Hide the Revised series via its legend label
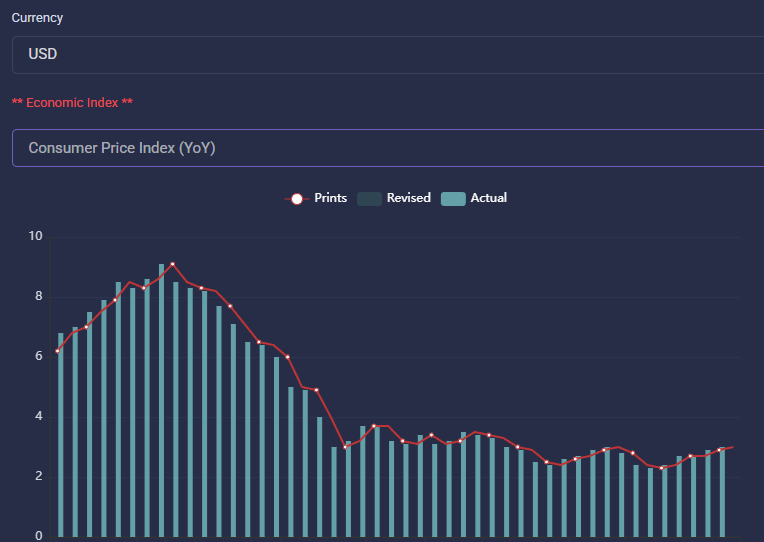Screen dimensions: 764x542 tap(408, 198)
